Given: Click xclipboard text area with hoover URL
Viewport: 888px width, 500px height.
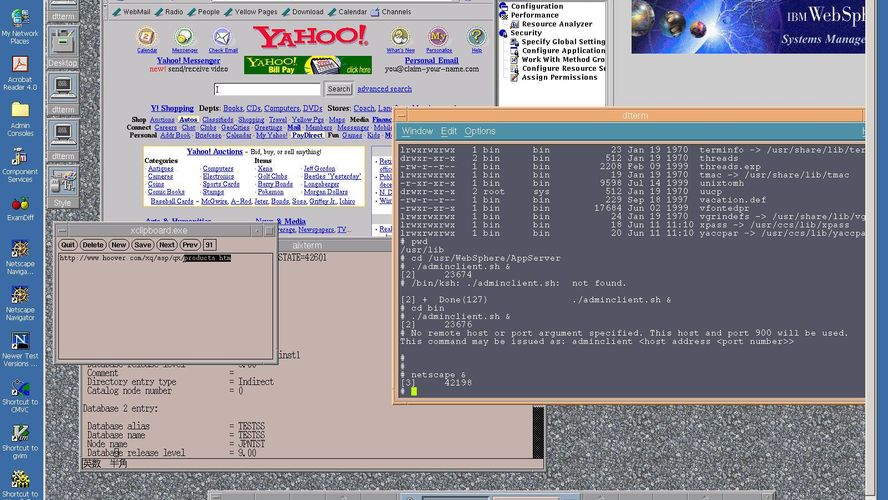Looking at the screenshot, I should click(x=165, y=306).
